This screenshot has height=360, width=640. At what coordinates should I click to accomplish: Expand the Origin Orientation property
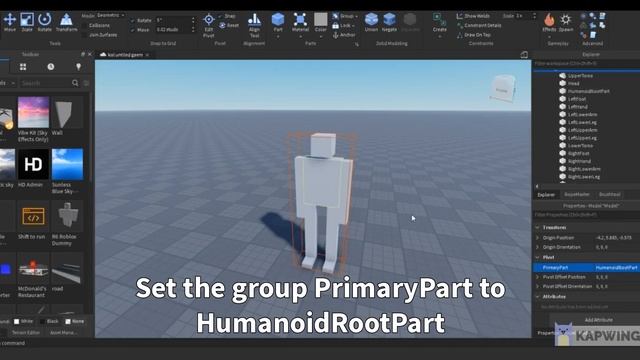538,247
